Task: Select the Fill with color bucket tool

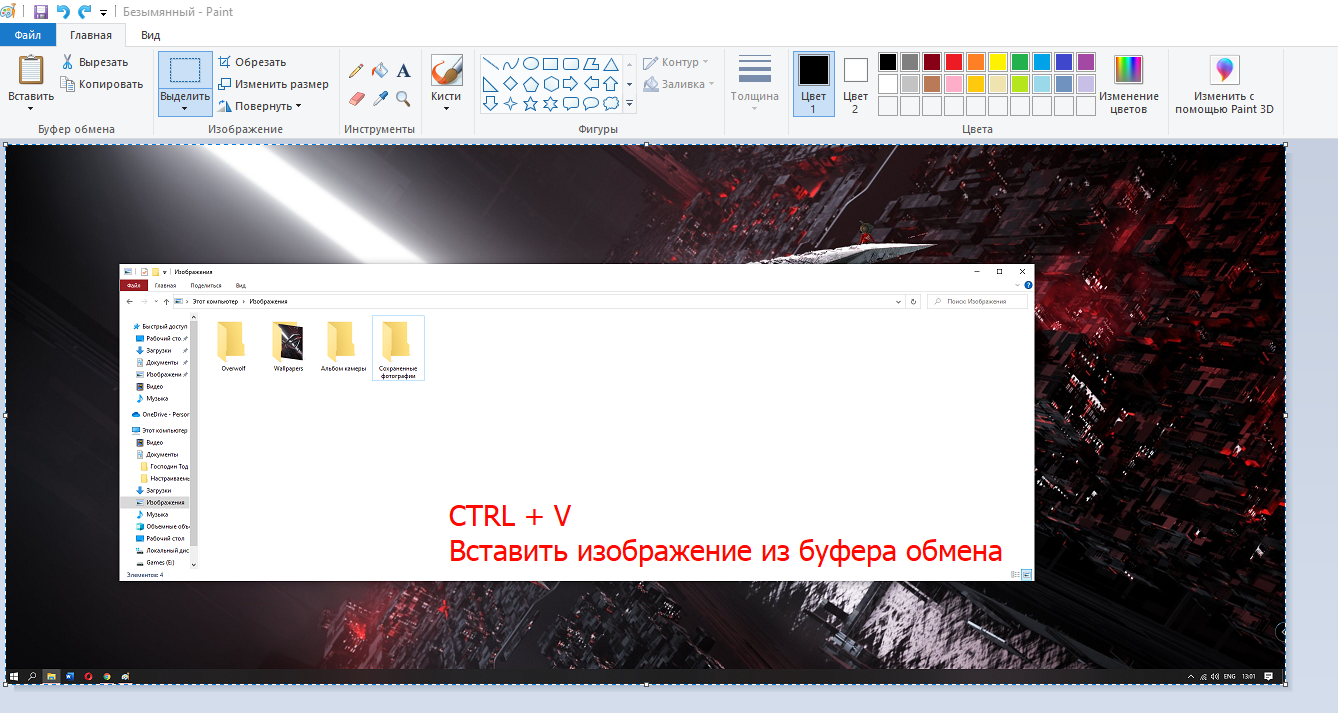Action: coord(380,71)
